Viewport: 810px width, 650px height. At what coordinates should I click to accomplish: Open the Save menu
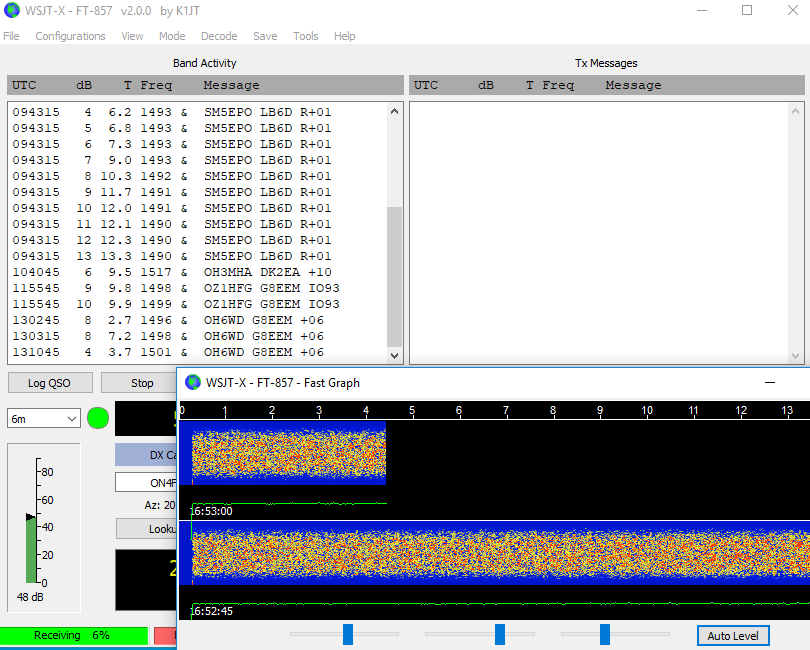click(265, 36)
